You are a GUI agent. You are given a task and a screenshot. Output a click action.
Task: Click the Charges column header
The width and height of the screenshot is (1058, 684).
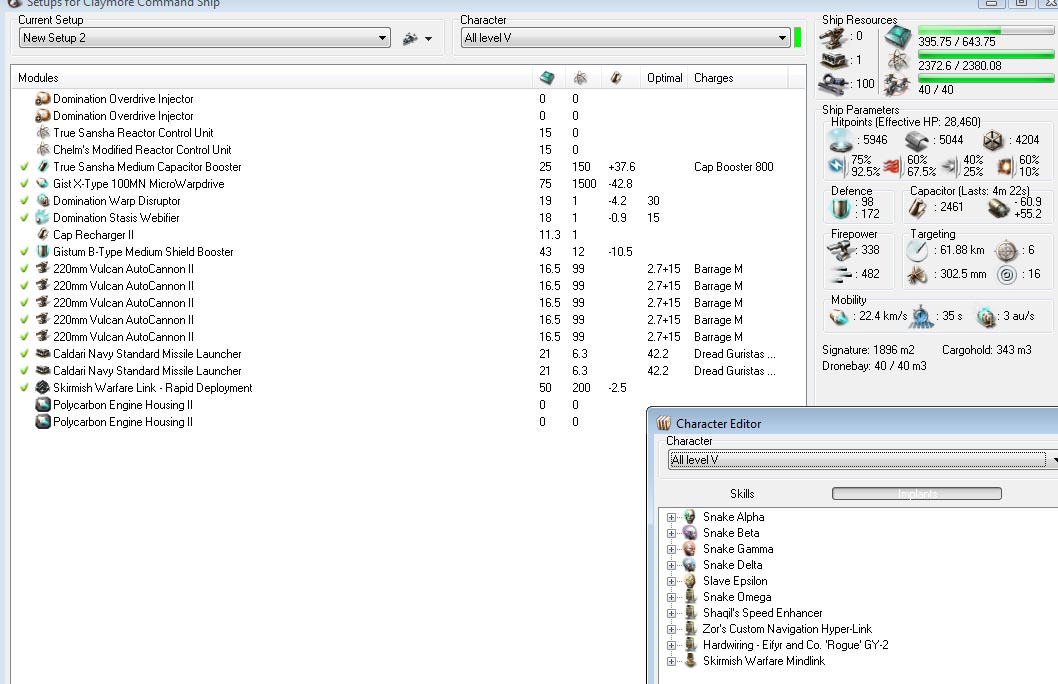713,78
